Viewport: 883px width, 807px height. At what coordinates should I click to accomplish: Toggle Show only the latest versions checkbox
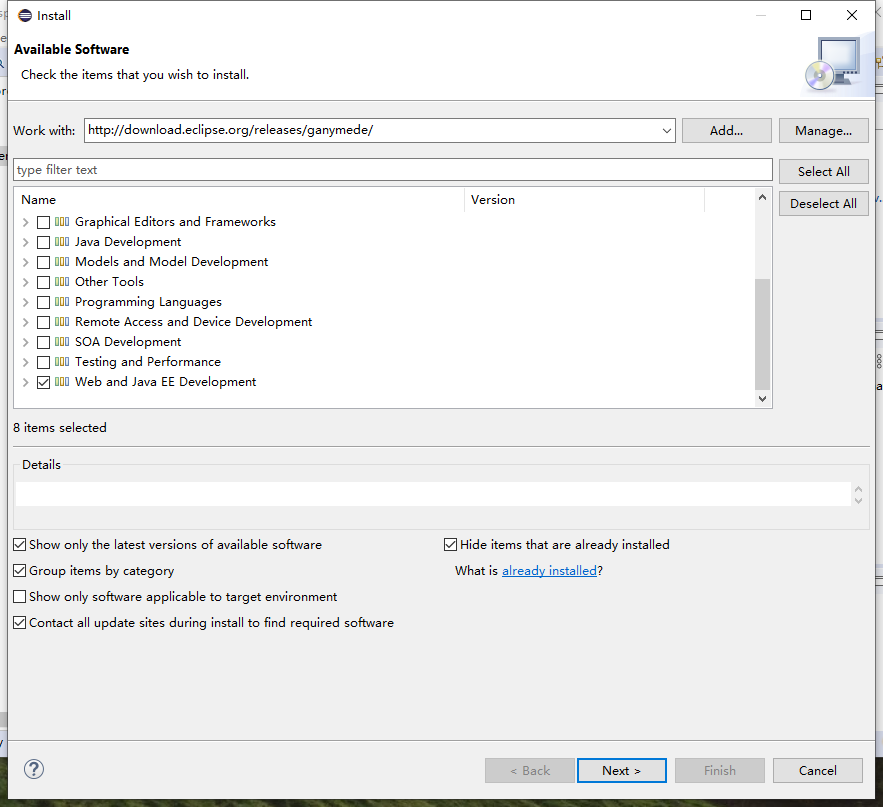pyautogui.click(x=20, y=545)
